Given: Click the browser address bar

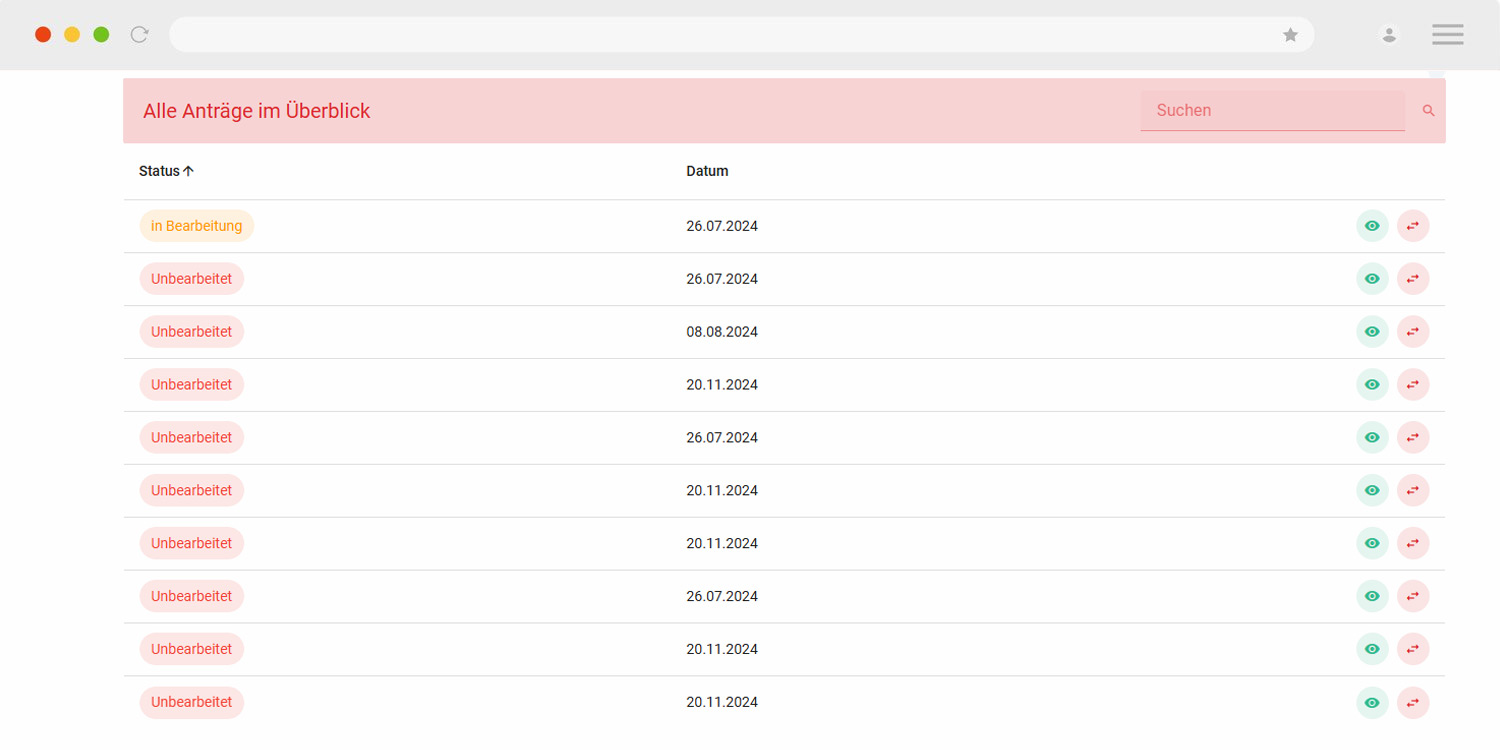Looking at the screenshot, I should pos(742,35).
